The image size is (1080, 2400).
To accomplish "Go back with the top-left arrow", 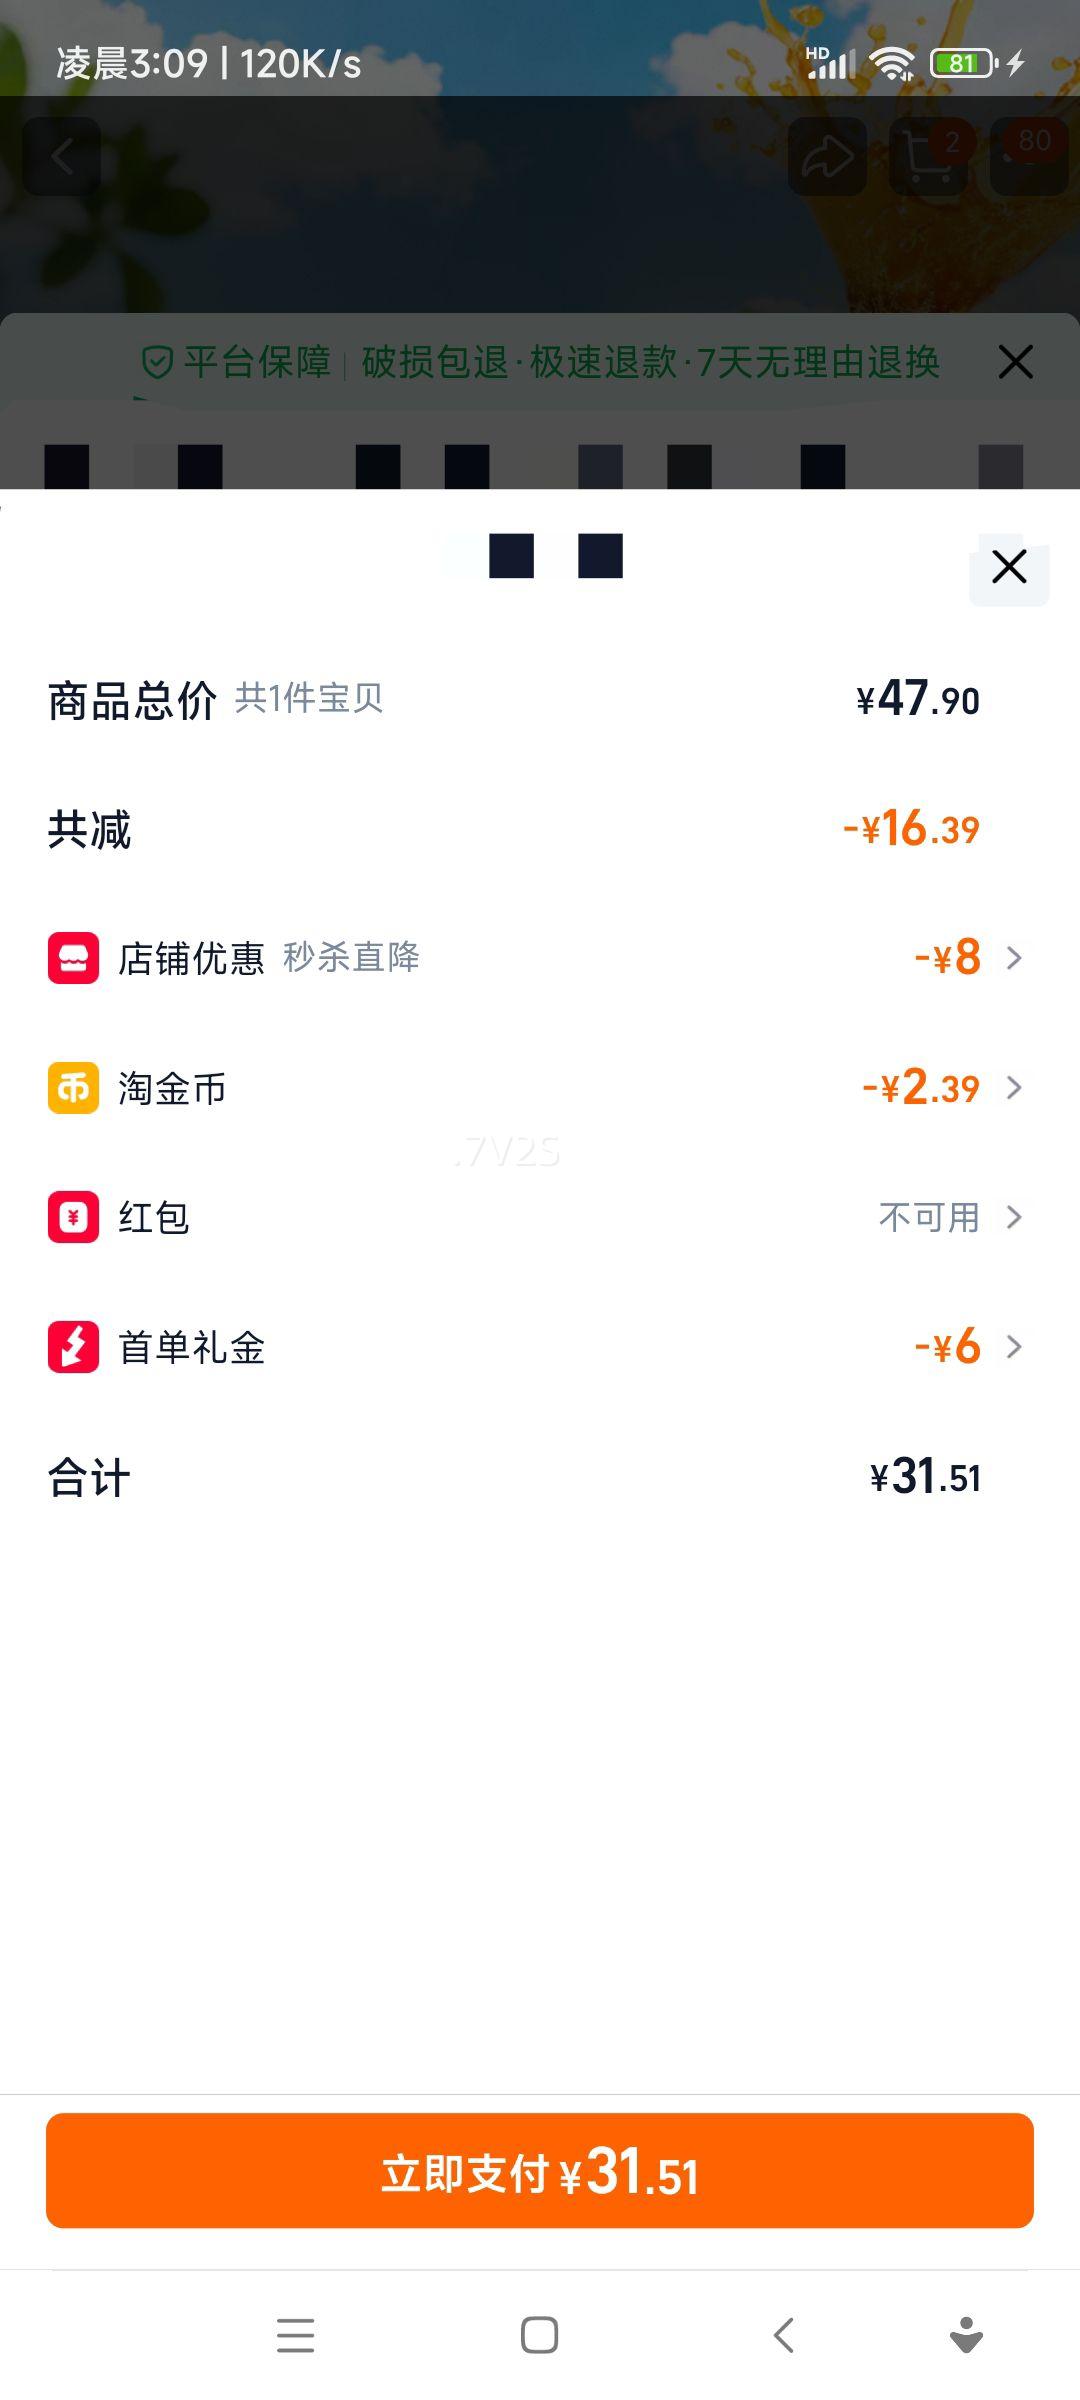I will 62,156.
